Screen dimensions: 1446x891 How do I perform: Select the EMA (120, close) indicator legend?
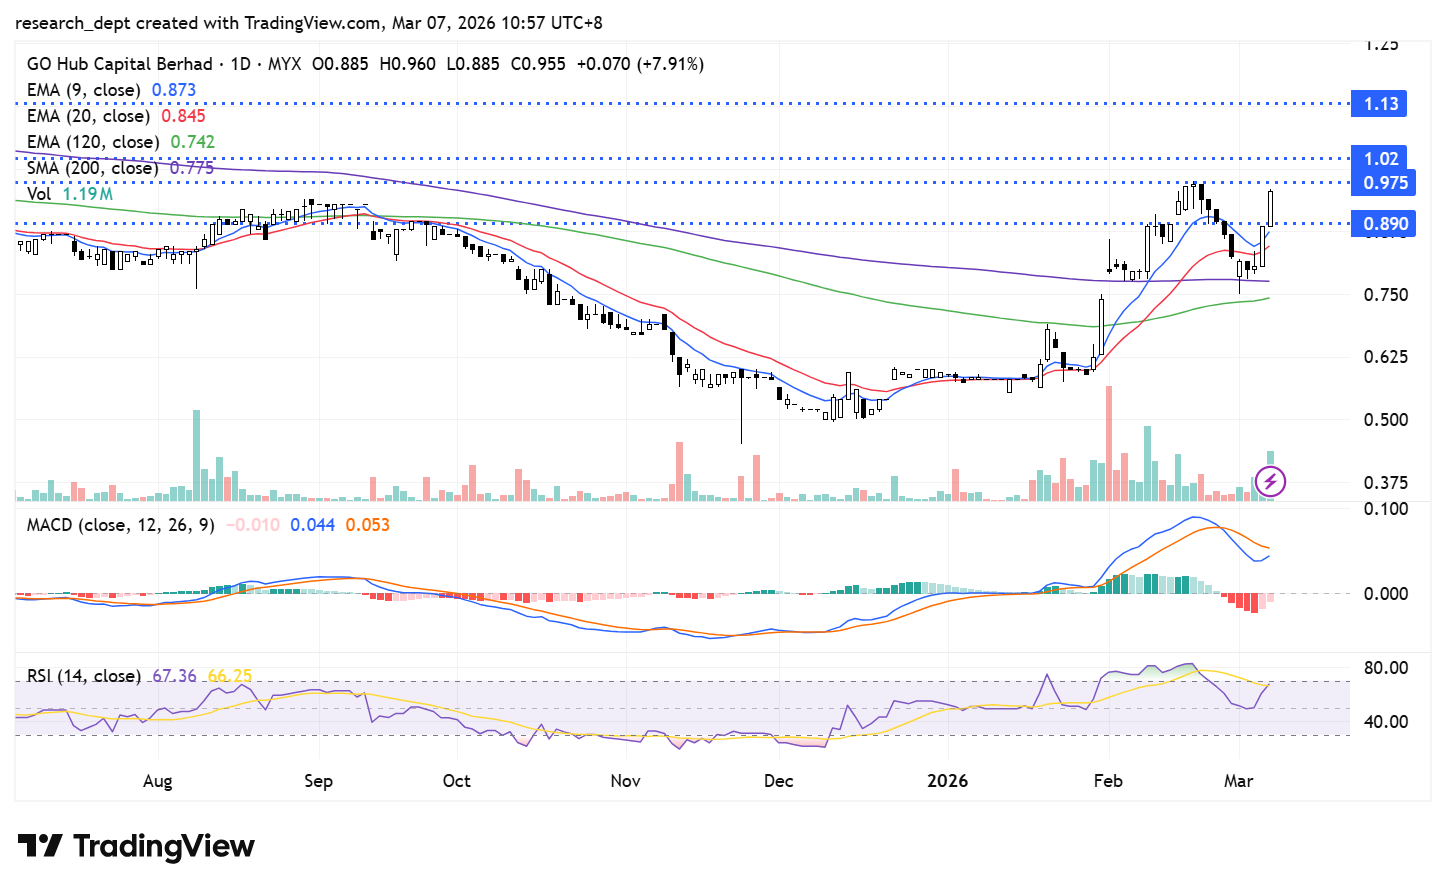pos(92,142)
